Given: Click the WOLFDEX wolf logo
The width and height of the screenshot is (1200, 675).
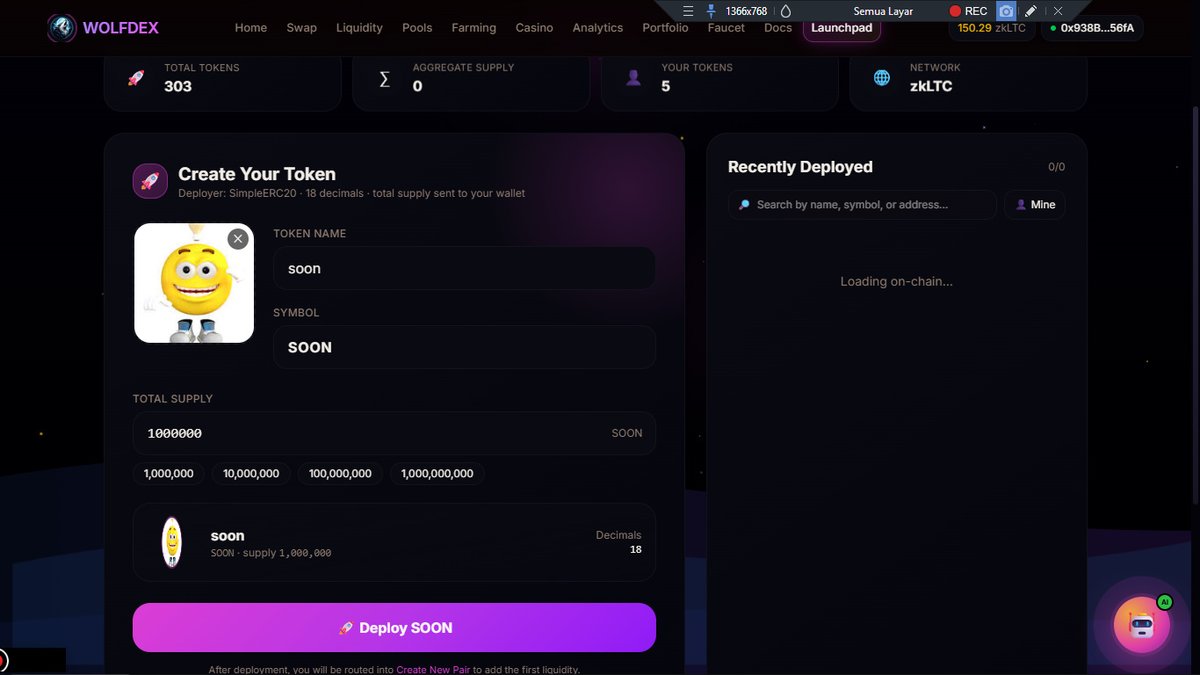Looking at the screenshot, I should [x=62, y=28].
